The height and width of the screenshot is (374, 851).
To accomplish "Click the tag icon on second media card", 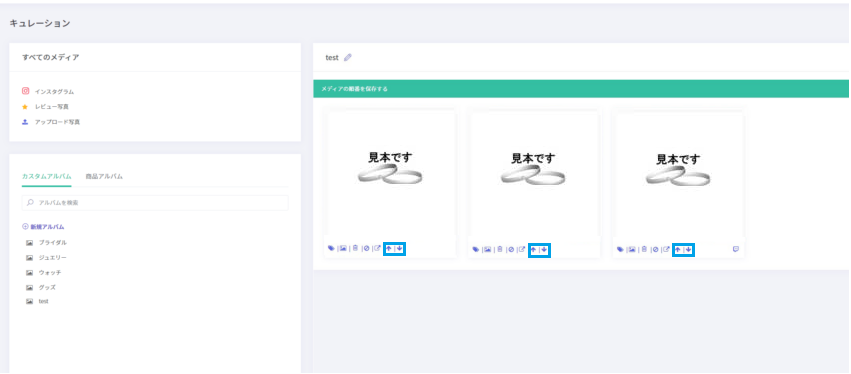I will (x=475, y=250).
